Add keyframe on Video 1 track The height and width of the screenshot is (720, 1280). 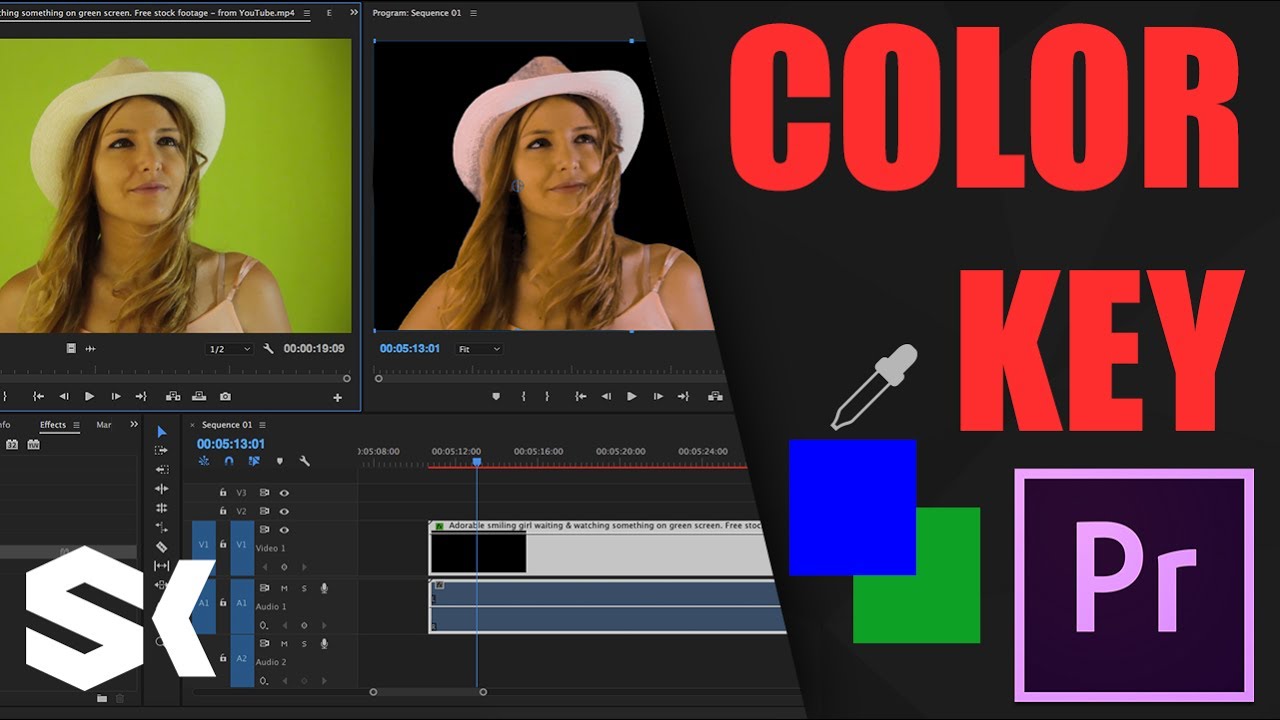point(284,566)
